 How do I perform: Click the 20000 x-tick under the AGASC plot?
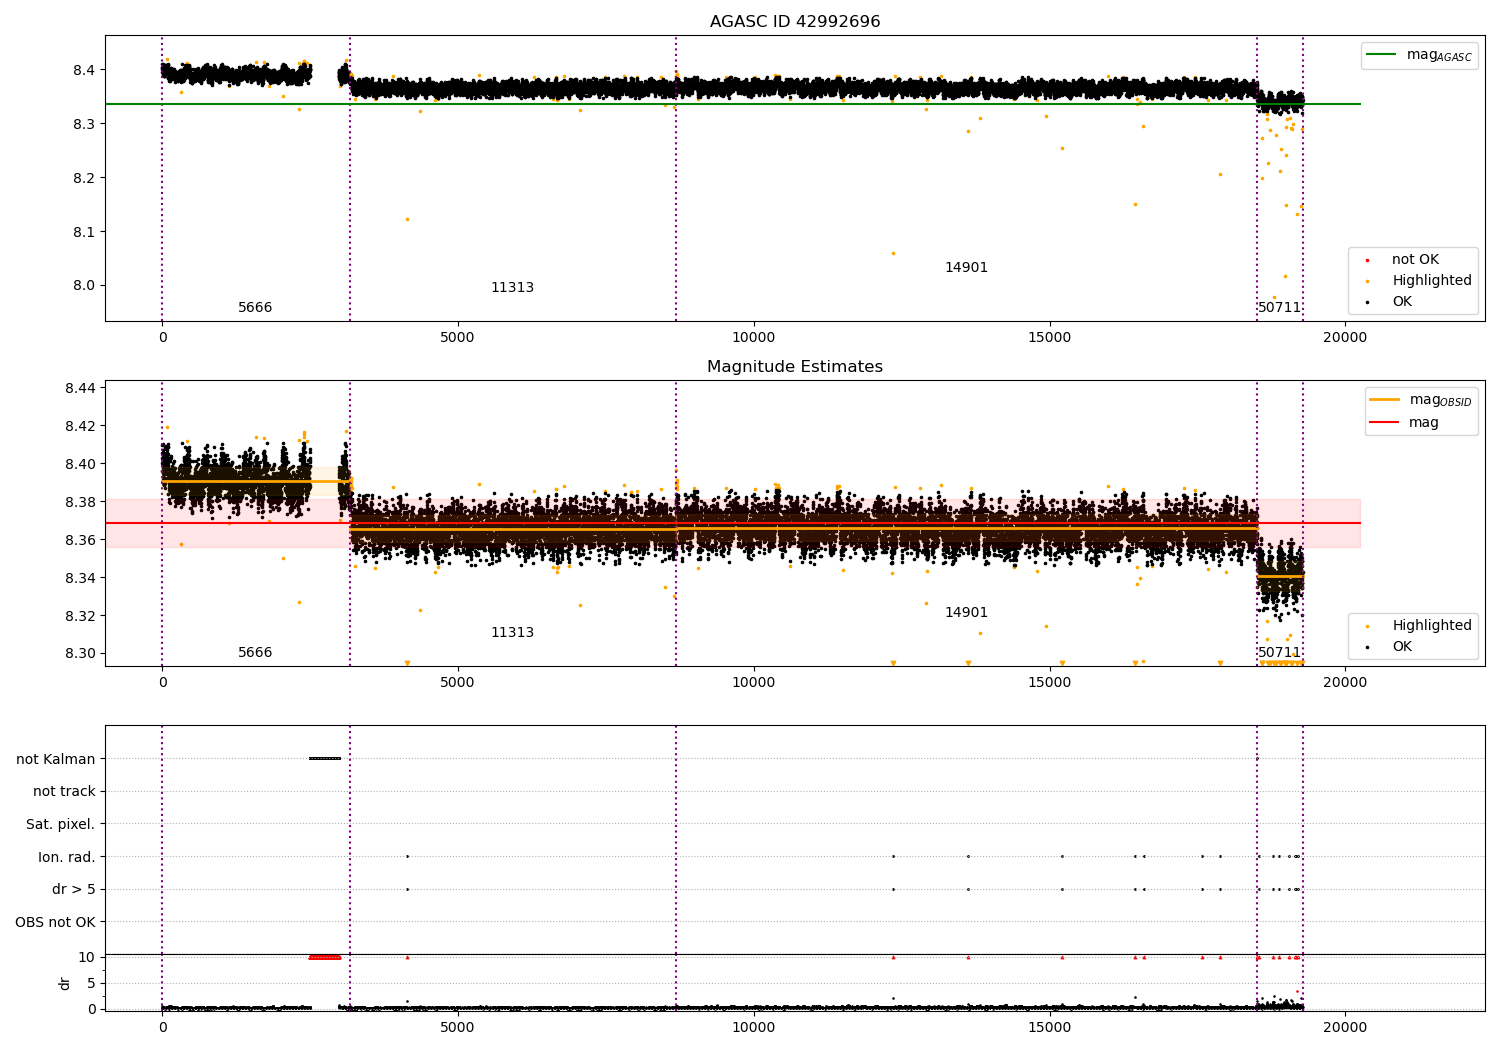tap(1344, 338)
